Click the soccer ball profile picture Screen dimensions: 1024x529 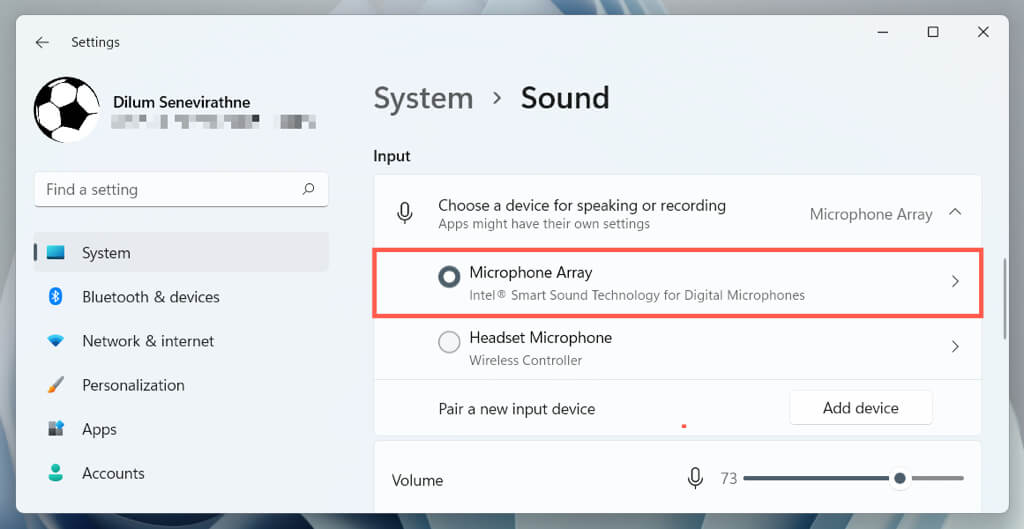(x=67, y=110)
